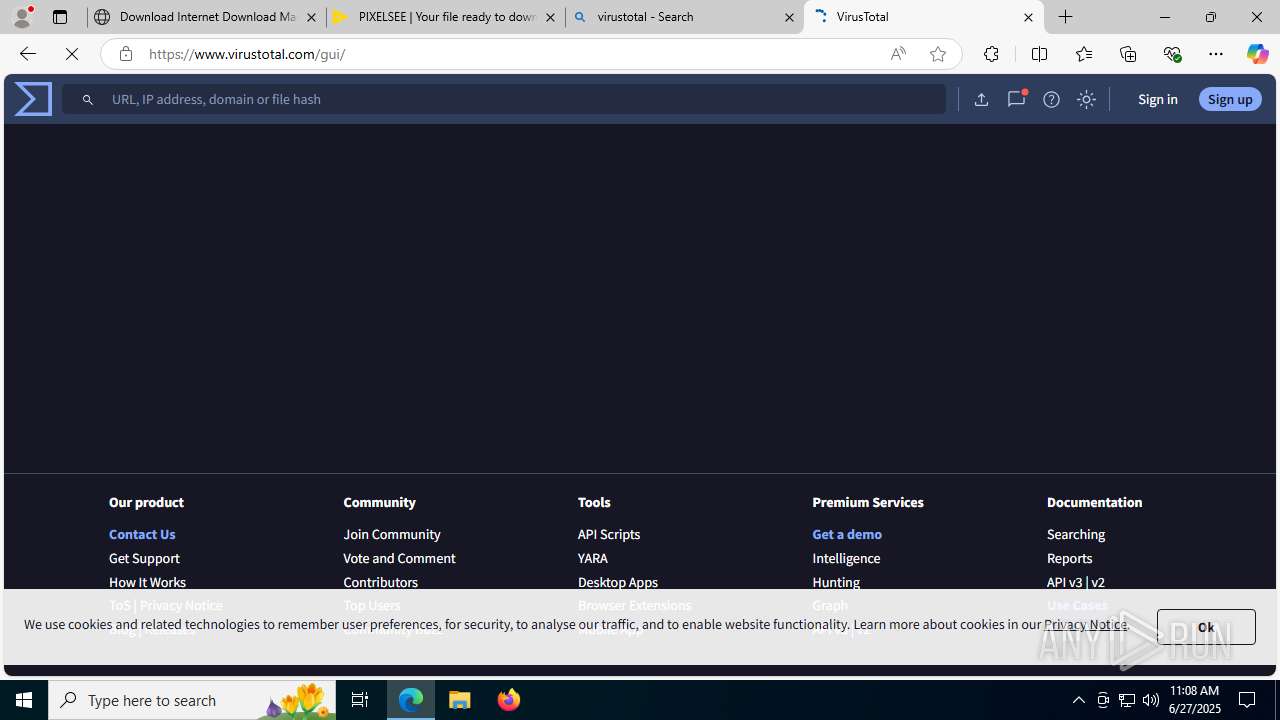Focus the URL, IP address, domain or file hash field
The width and height of the screenshot is (1280, 720).
tap(504, 99)
